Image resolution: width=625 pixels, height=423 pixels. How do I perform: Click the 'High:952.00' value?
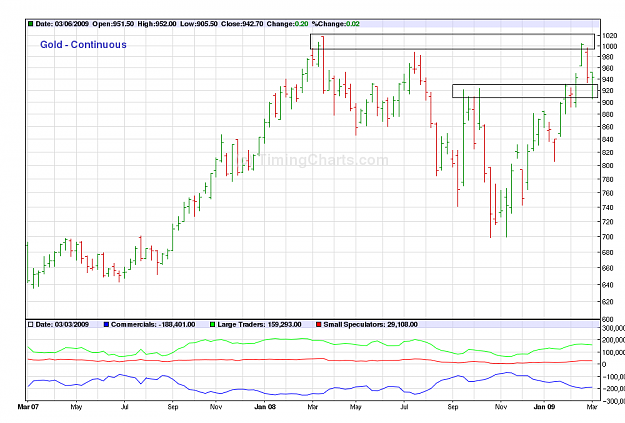pyautogui.click(x=157, y=24)
